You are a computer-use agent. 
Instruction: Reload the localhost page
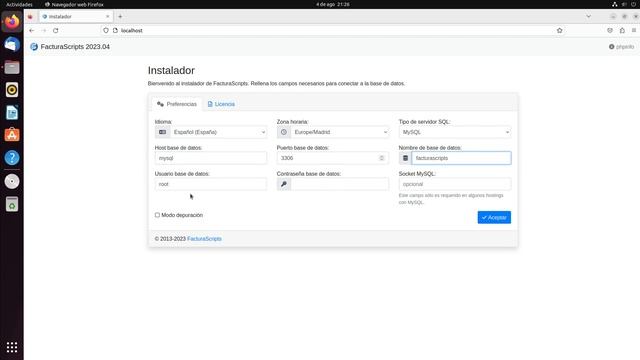point(56,31)
